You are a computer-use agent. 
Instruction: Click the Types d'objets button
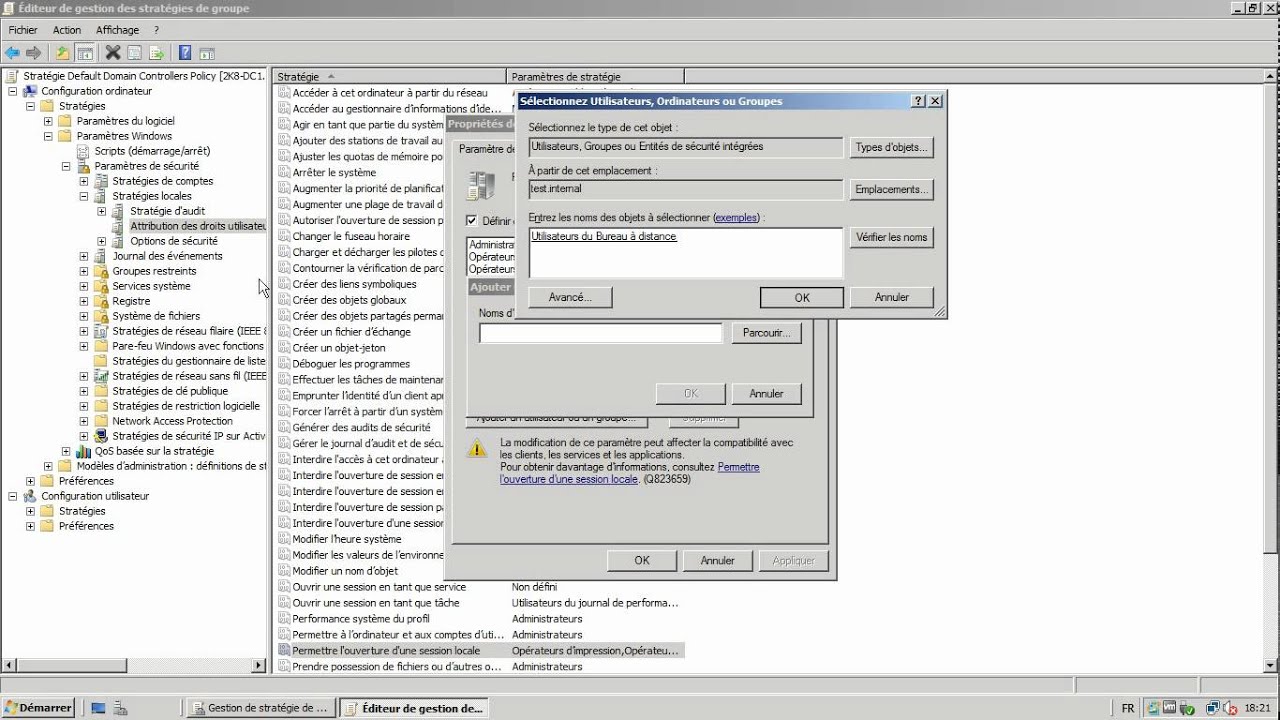(892, 147)
